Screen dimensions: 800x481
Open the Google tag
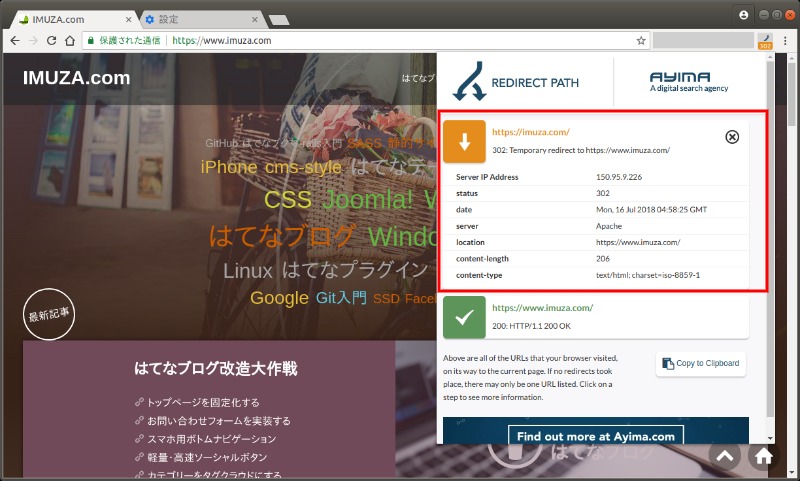279,298
